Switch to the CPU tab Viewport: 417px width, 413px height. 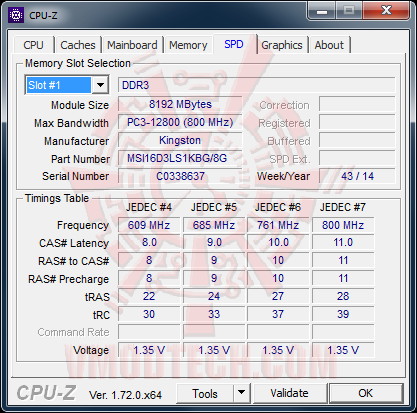(33, 45)
